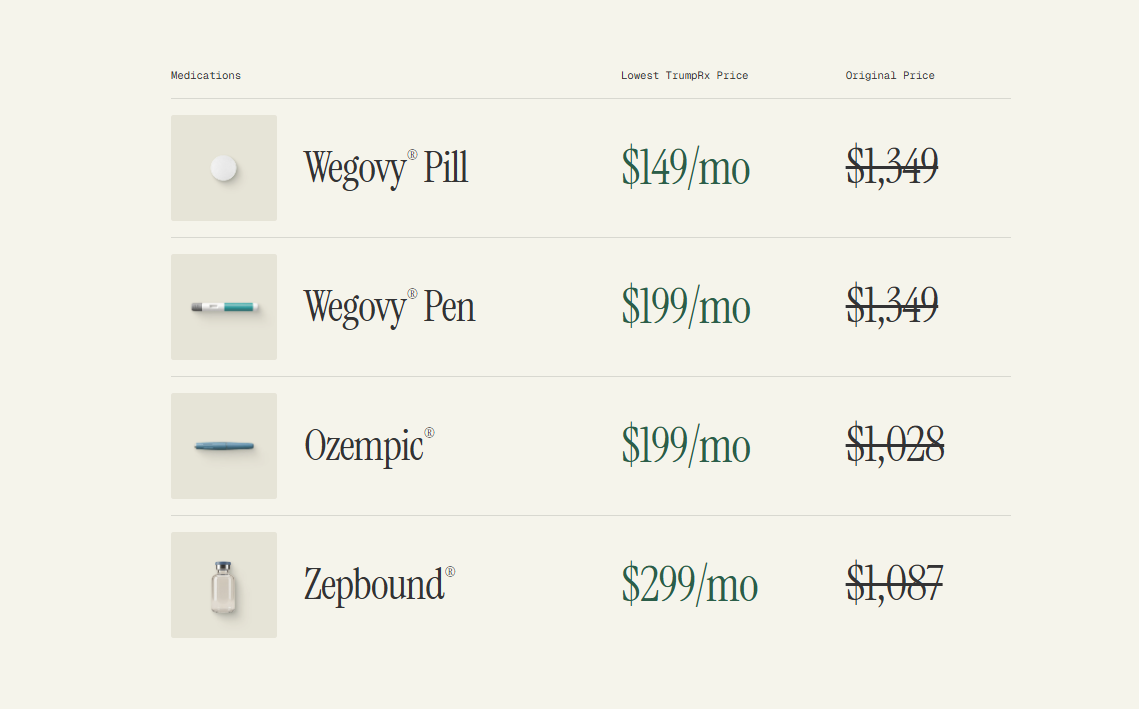Open the Wegovy Pen medication name
Viewport: 1139px width, 709px height.
click(x=389, y=307)
